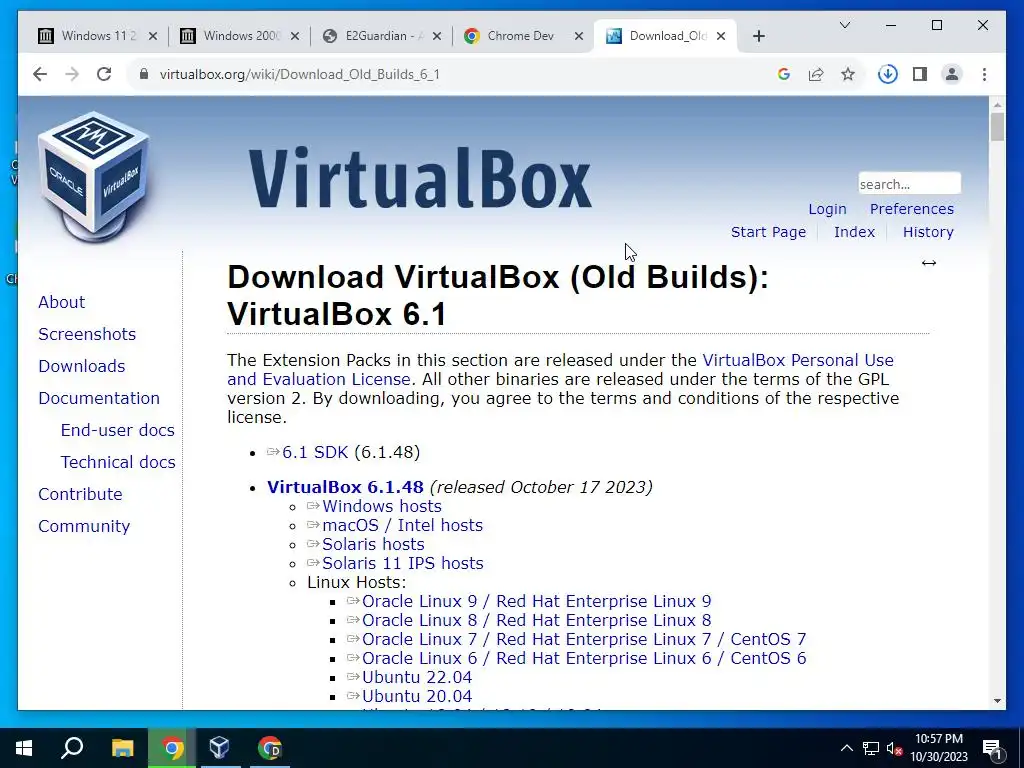Go to Start Page link
Viewport: 1024px width, 768px height.
(769, 232)
